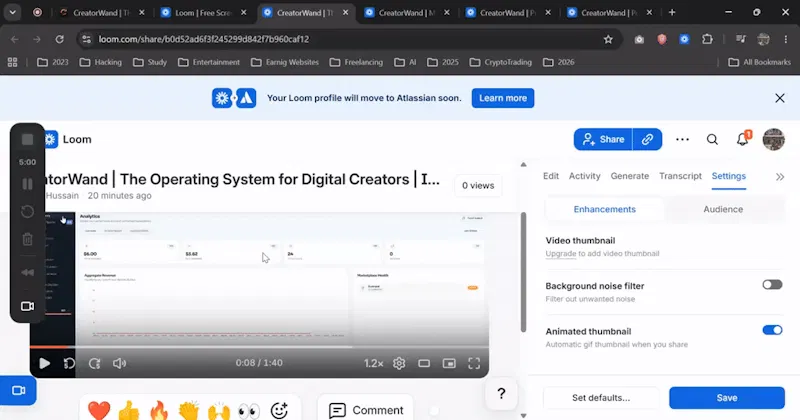Image resolution: width=800 pixels, height=420 pixels.
Task: Copy the video link with the link icon
Action: click(x=647, y=139)
